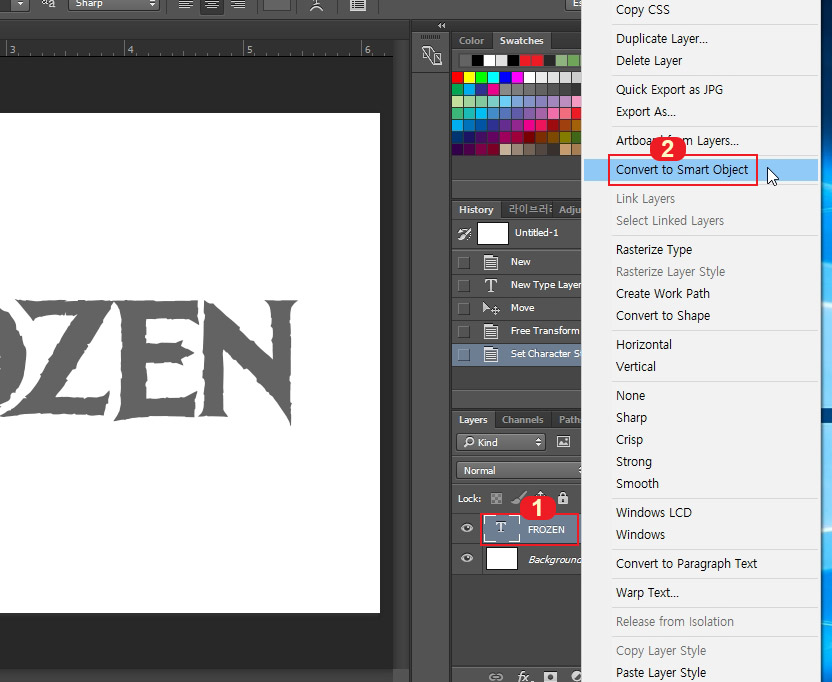Open the text color box in options bar
The height and width of the screenshot is (682, 832).
pos(277,5)
